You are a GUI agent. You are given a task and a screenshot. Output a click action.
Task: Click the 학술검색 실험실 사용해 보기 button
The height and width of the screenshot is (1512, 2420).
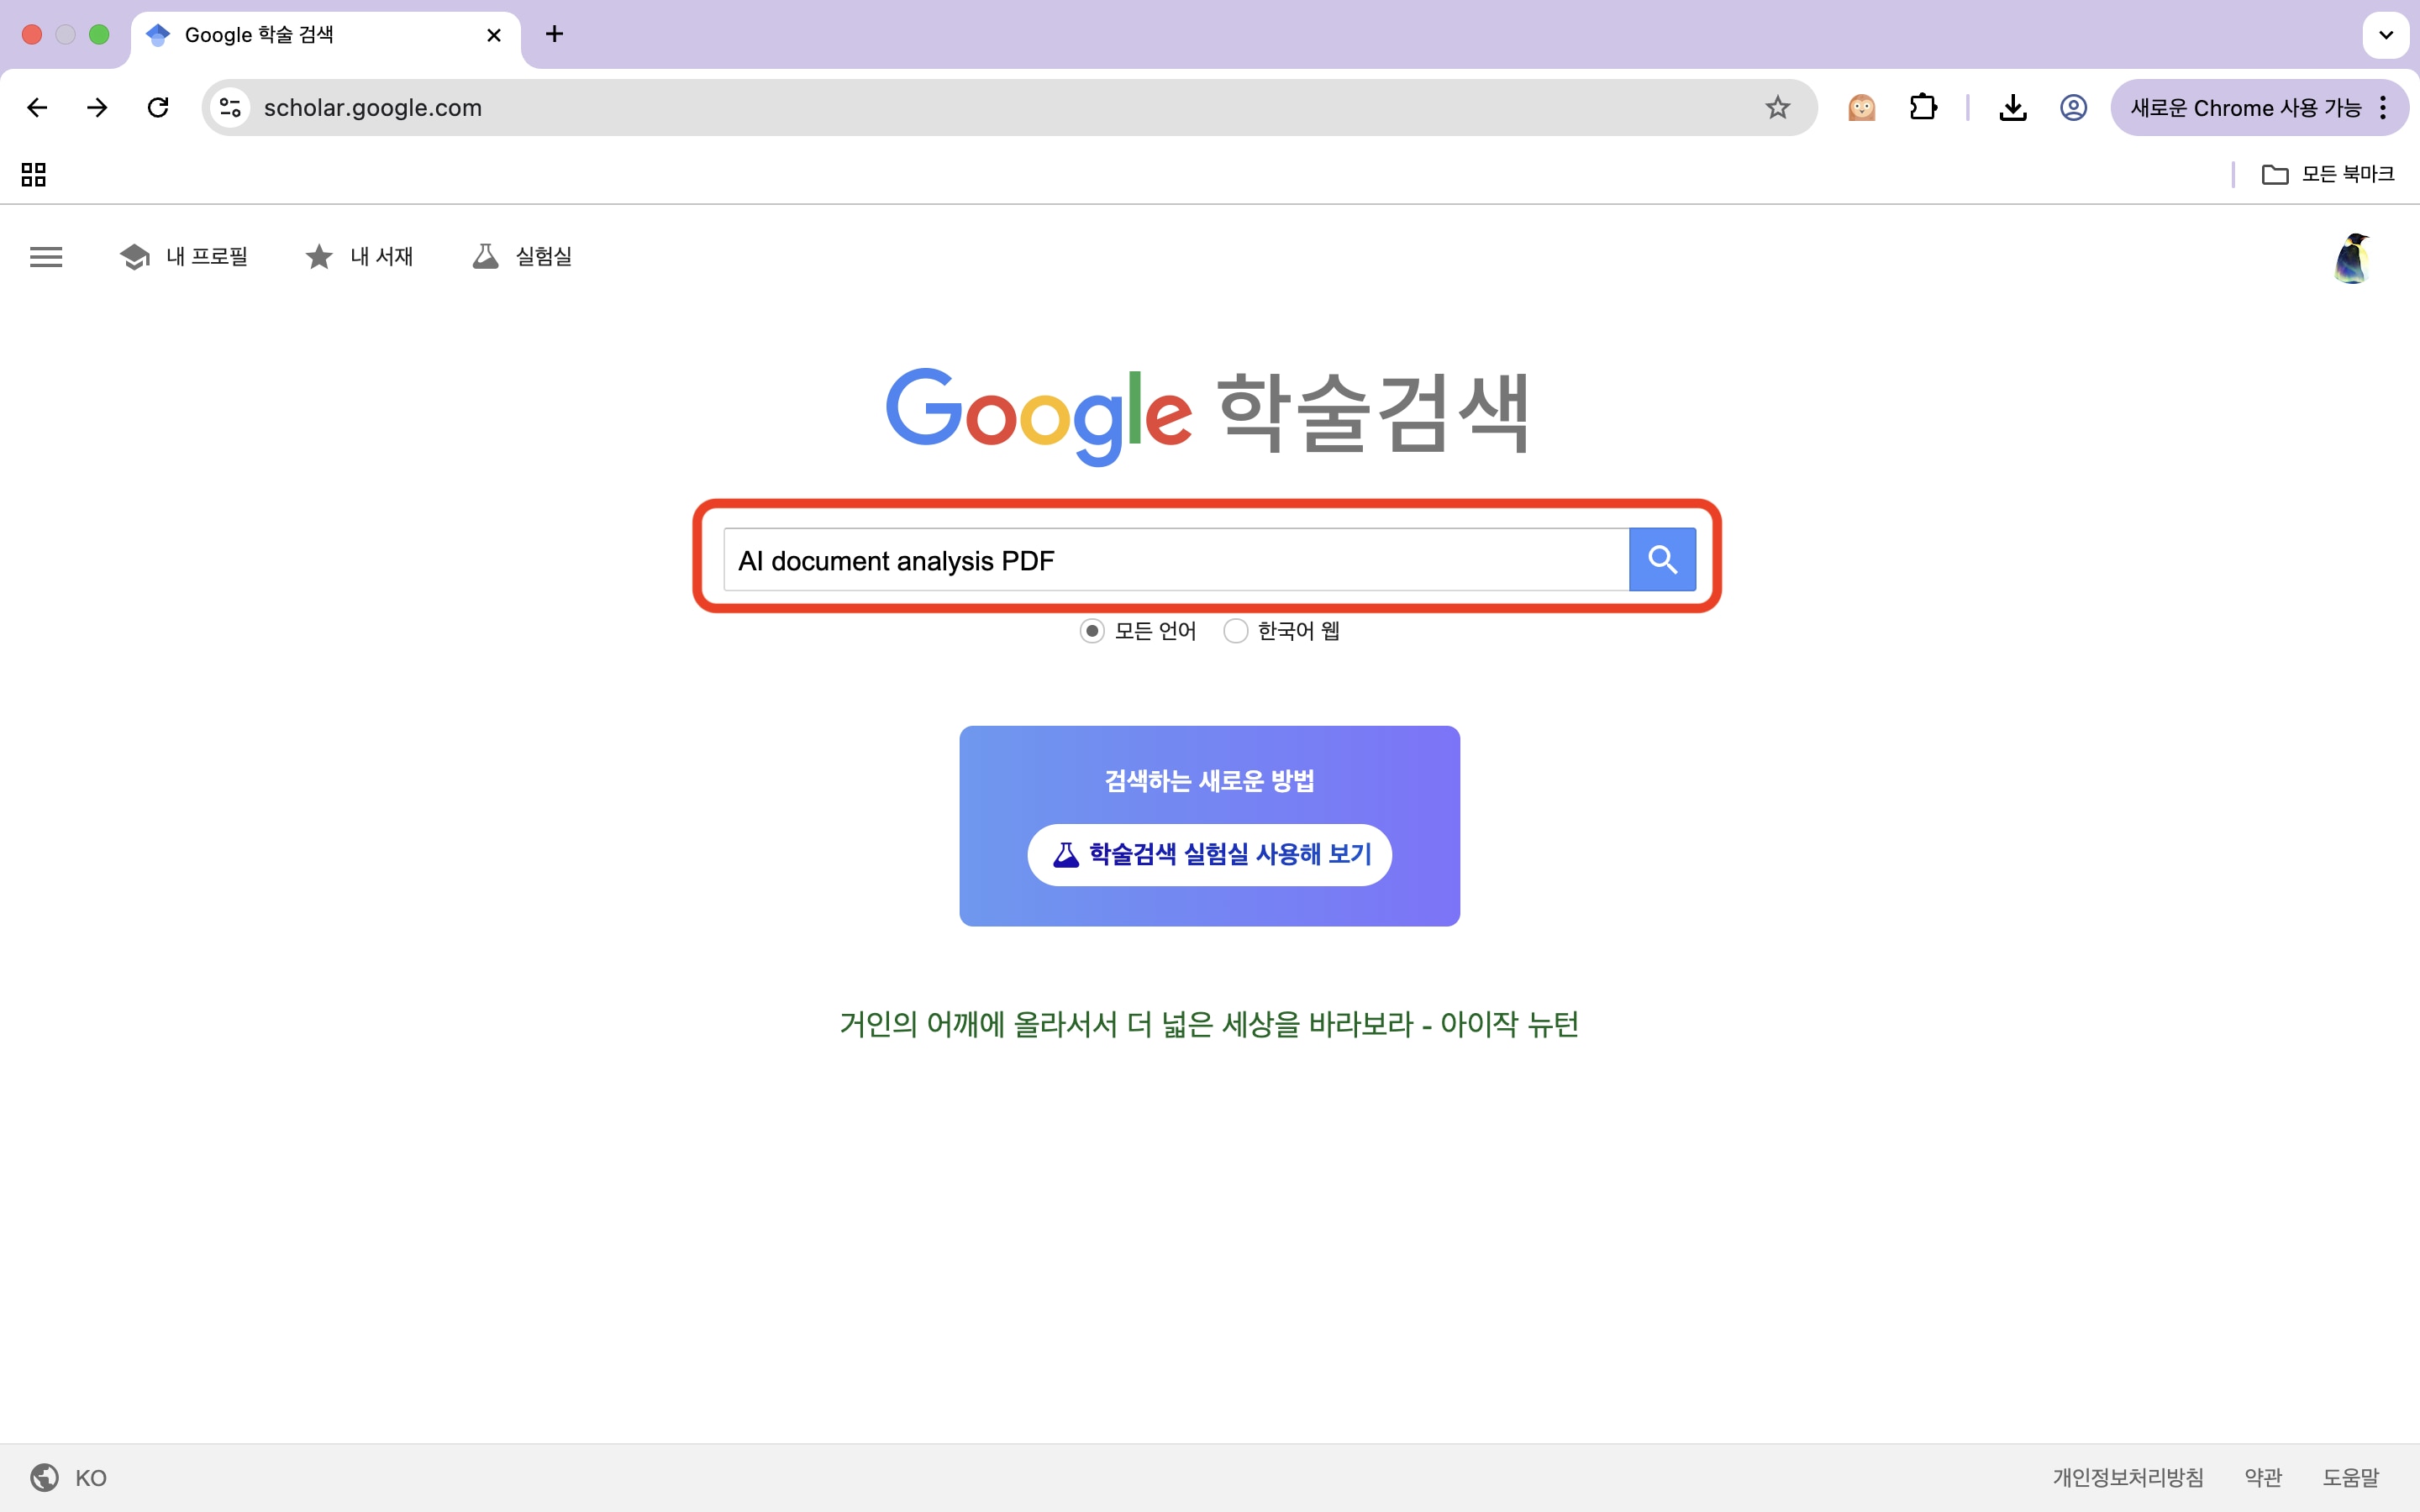(1208, 854)
